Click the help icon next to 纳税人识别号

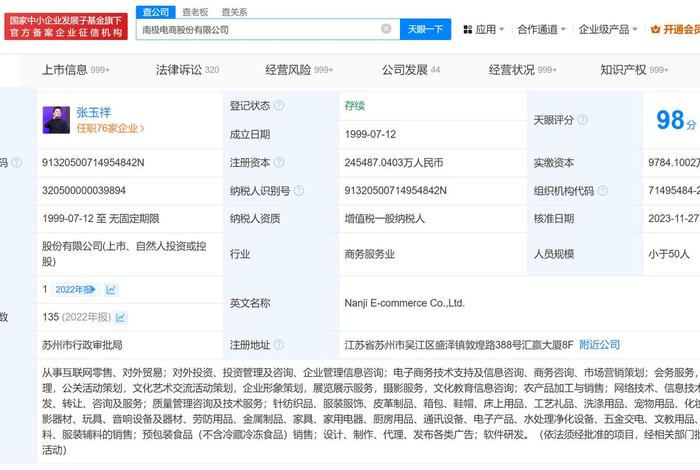pos(299,191)
